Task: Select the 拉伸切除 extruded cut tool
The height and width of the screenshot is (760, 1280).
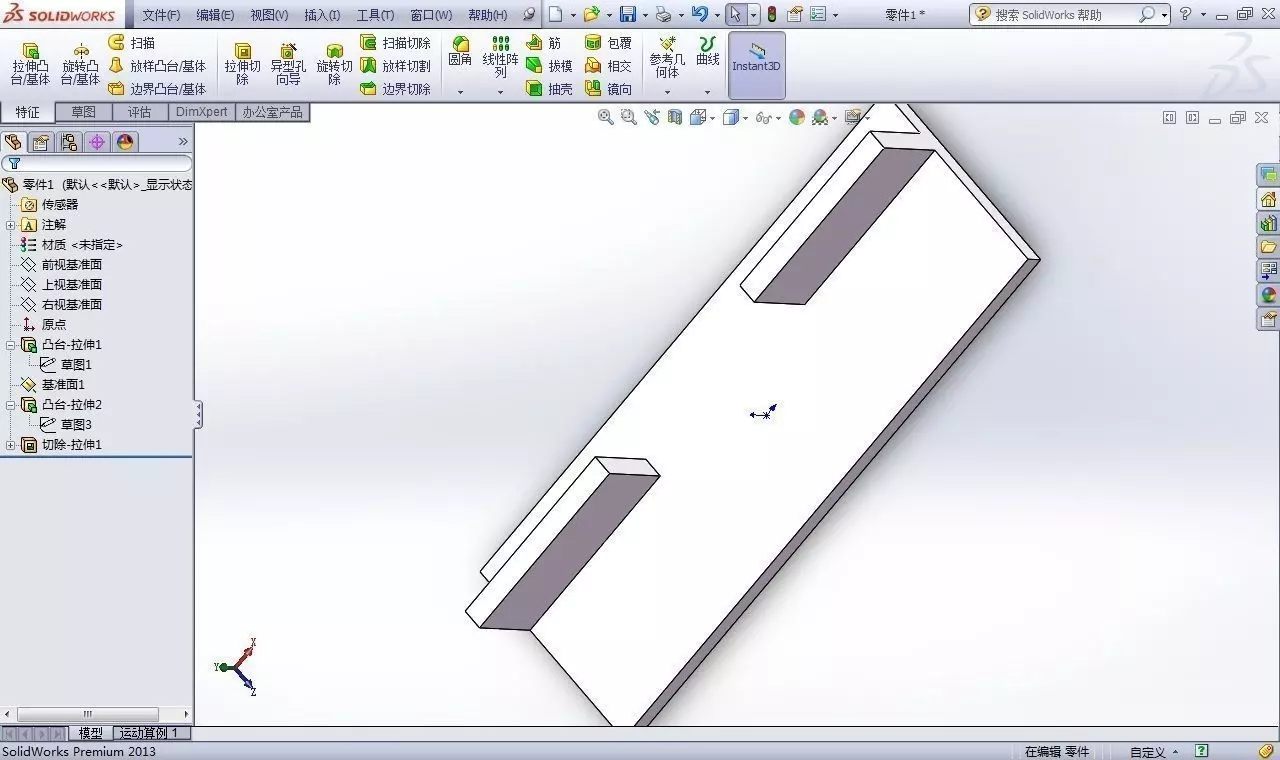Action: click(242, 65)
